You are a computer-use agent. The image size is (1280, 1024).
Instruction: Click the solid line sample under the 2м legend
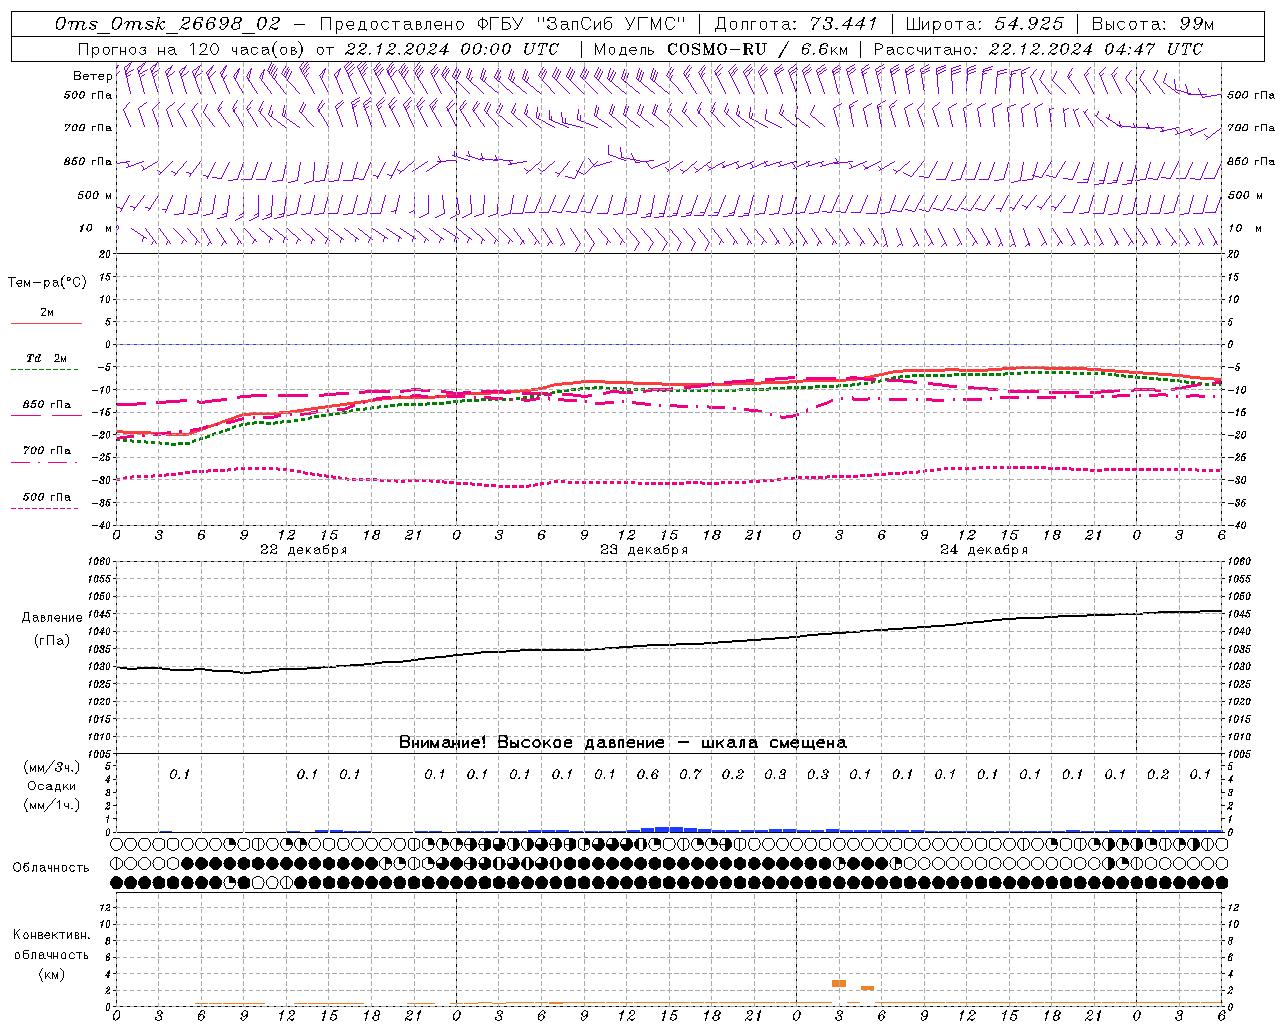pyautogui.click(x=46, y=323)
